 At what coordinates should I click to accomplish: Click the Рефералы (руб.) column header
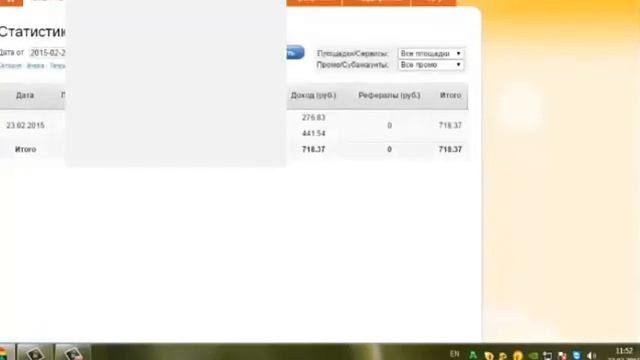[x=389, y=96]
